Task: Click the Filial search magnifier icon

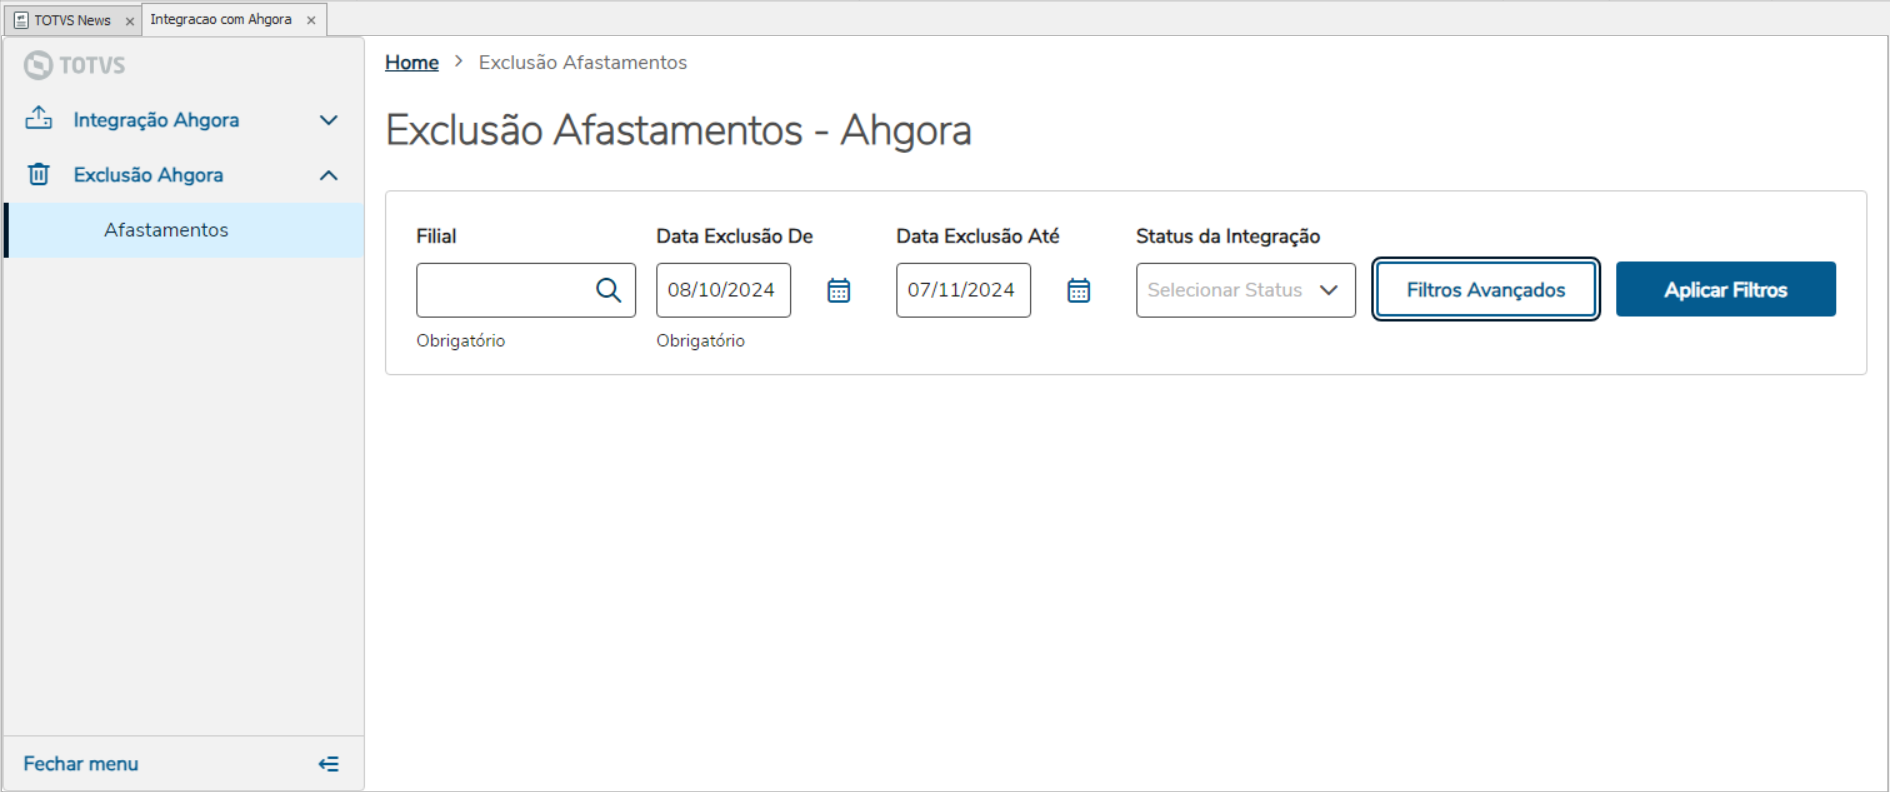Action: pyautogui.click(x=608, y=290)
